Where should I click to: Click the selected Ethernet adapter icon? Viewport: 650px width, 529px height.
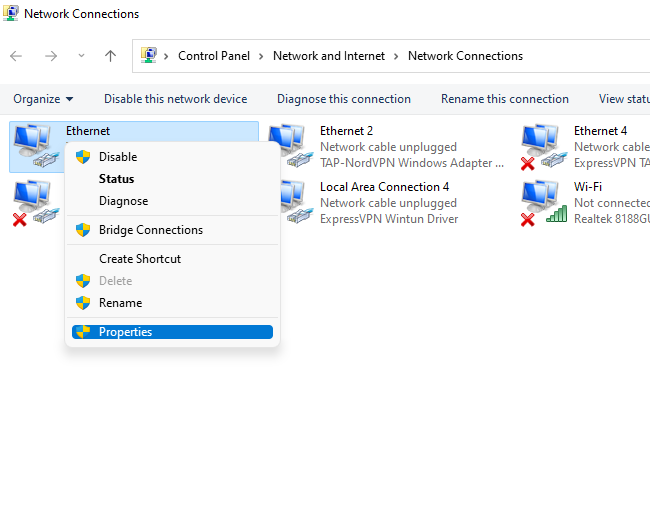34,145
